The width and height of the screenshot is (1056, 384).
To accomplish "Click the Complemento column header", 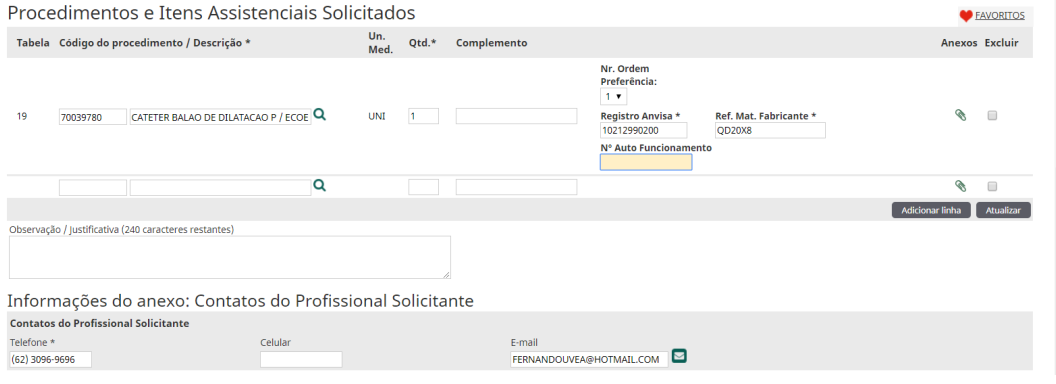I will [x=492, y=42].
